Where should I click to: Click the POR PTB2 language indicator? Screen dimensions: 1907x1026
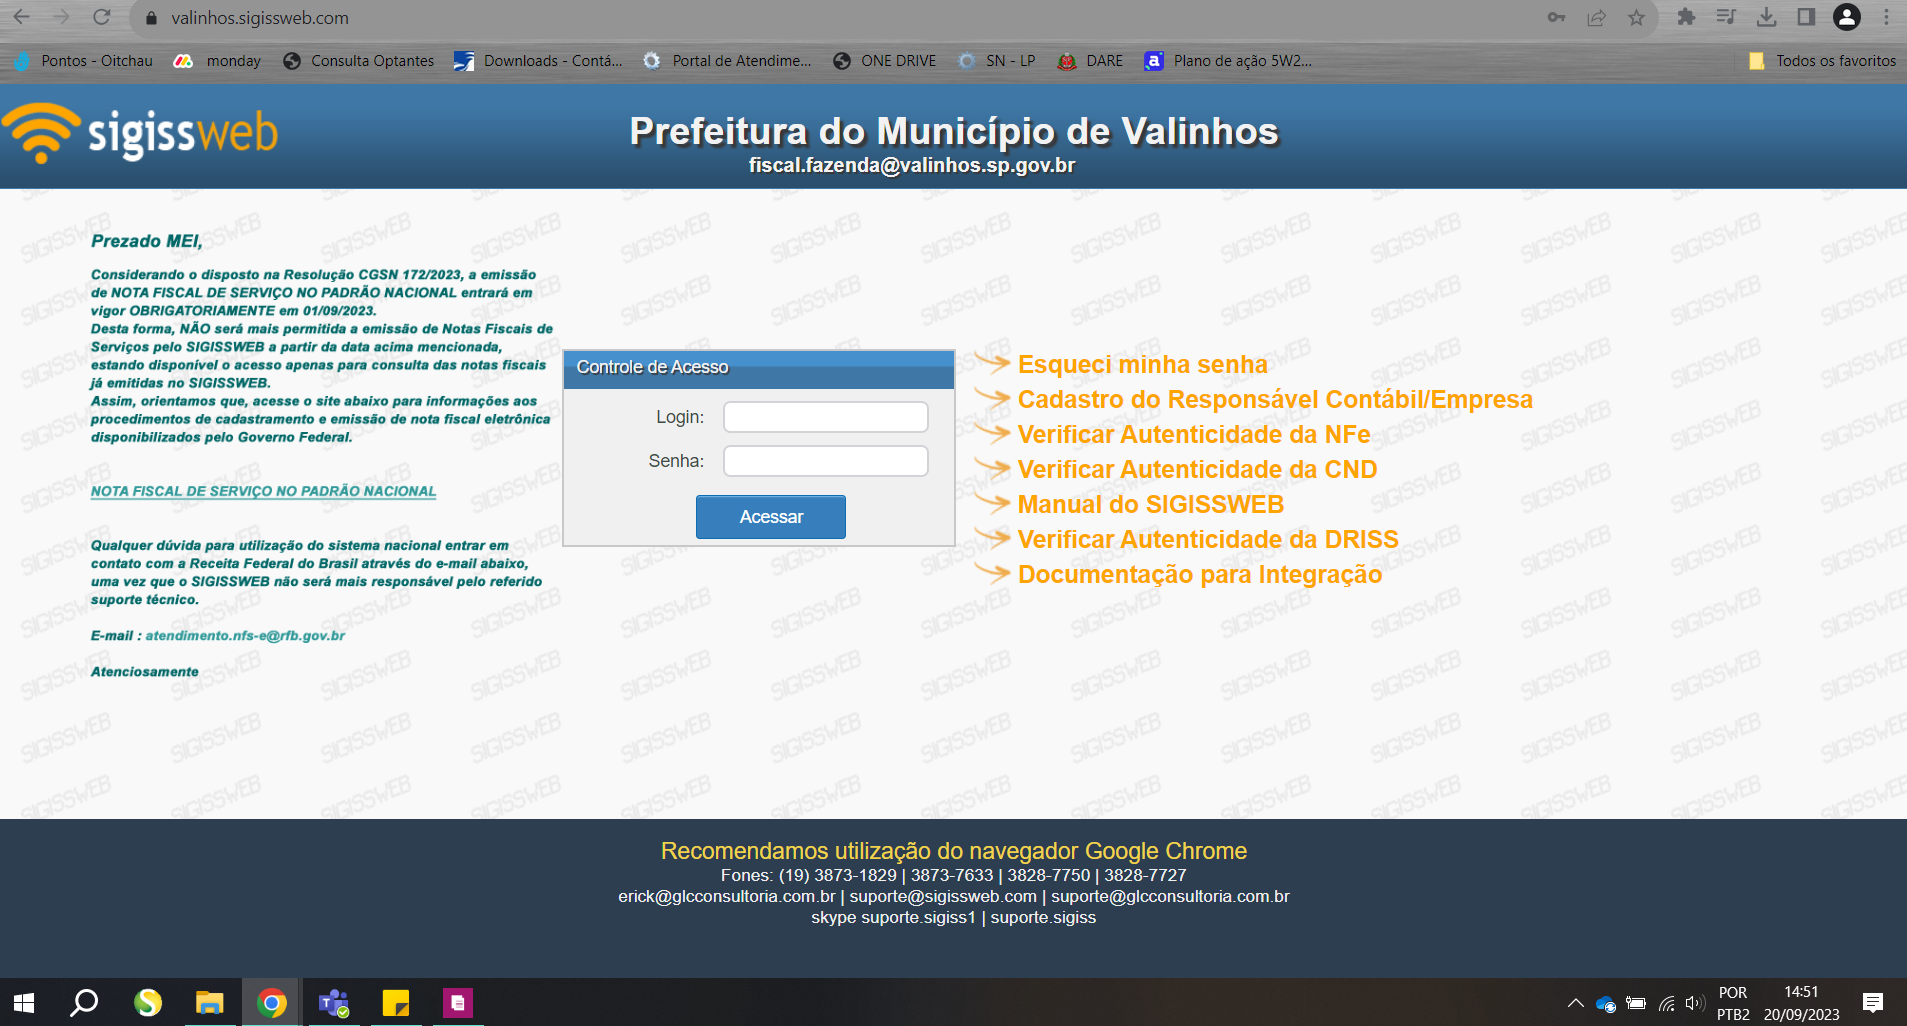click(x=1733, y=1003)
